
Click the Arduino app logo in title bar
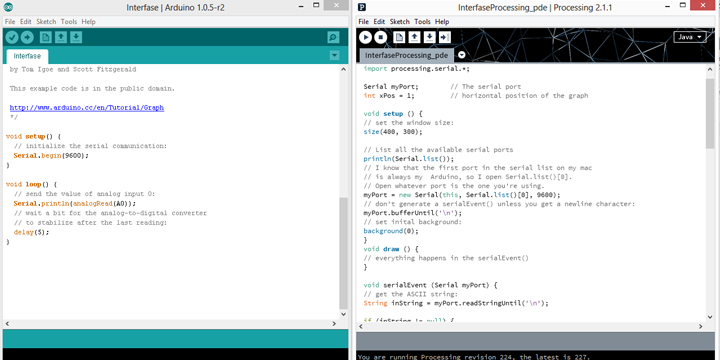click(x=8, y=6)
